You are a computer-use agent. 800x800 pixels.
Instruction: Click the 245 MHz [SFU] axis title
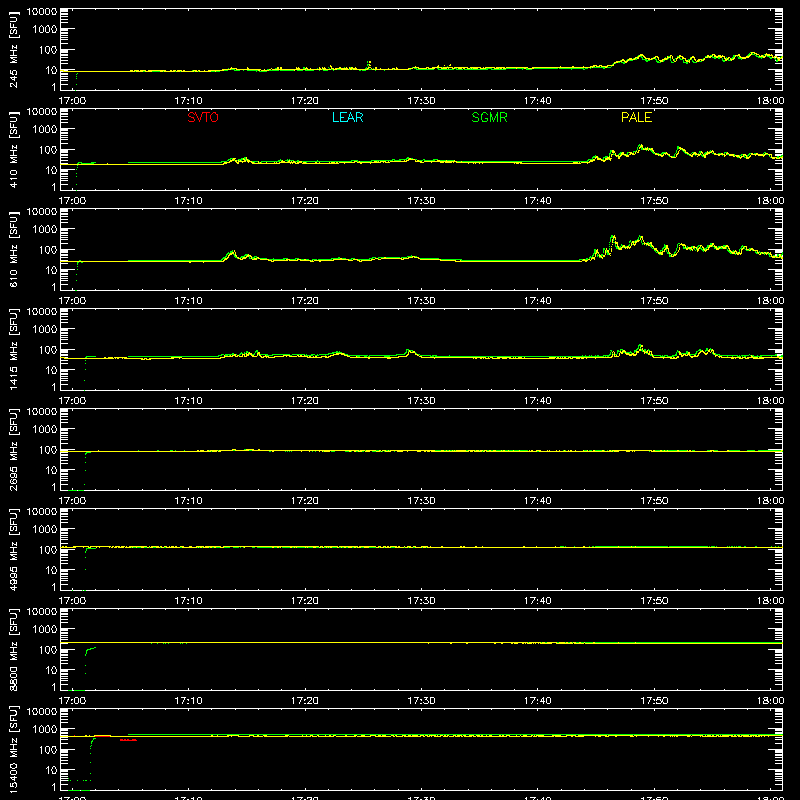[x=13, y=49]
